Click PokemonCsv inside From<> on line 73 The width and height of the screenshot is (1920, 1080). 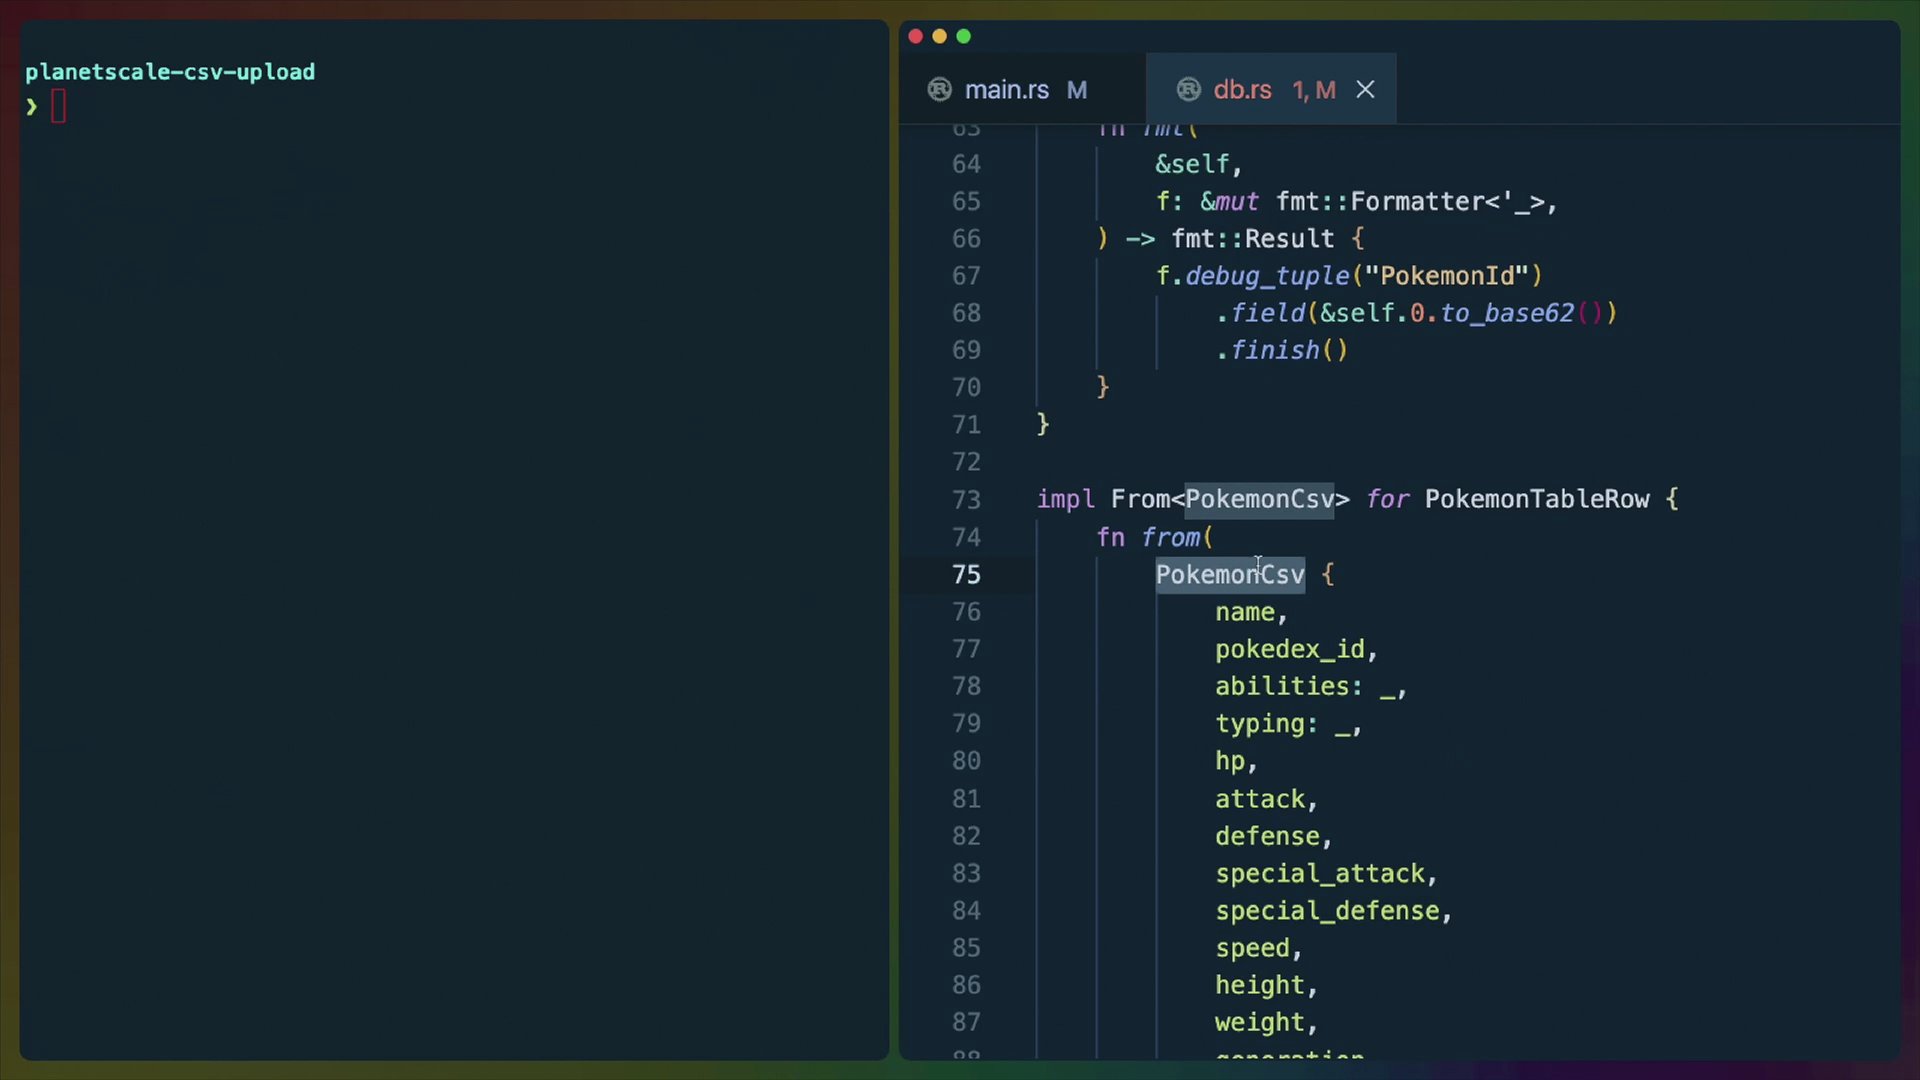1260,500
